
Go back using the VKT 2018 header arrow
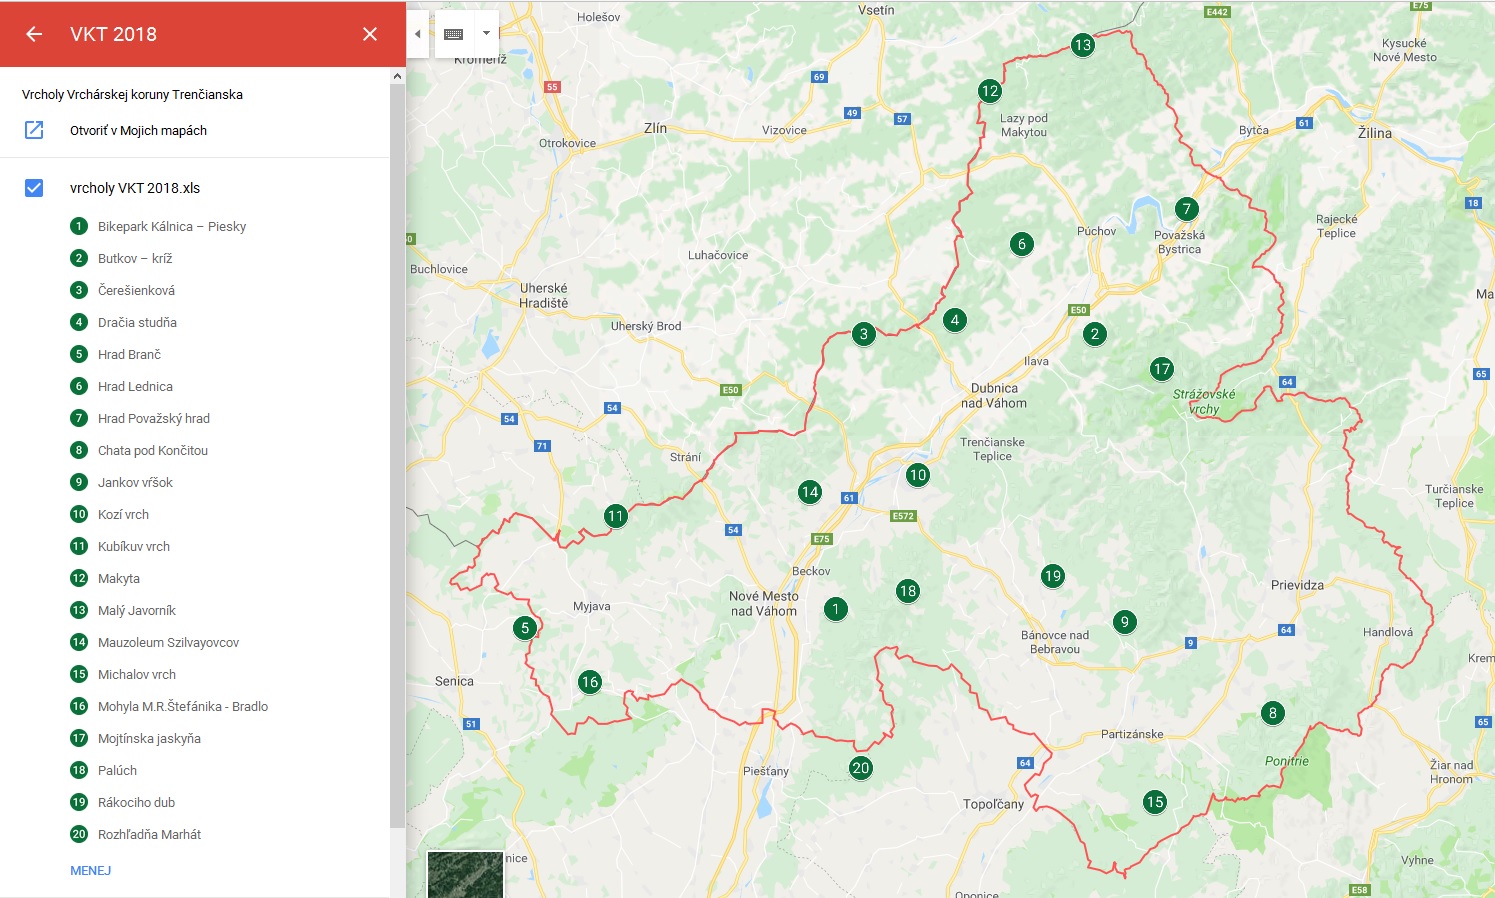point(34,34)
